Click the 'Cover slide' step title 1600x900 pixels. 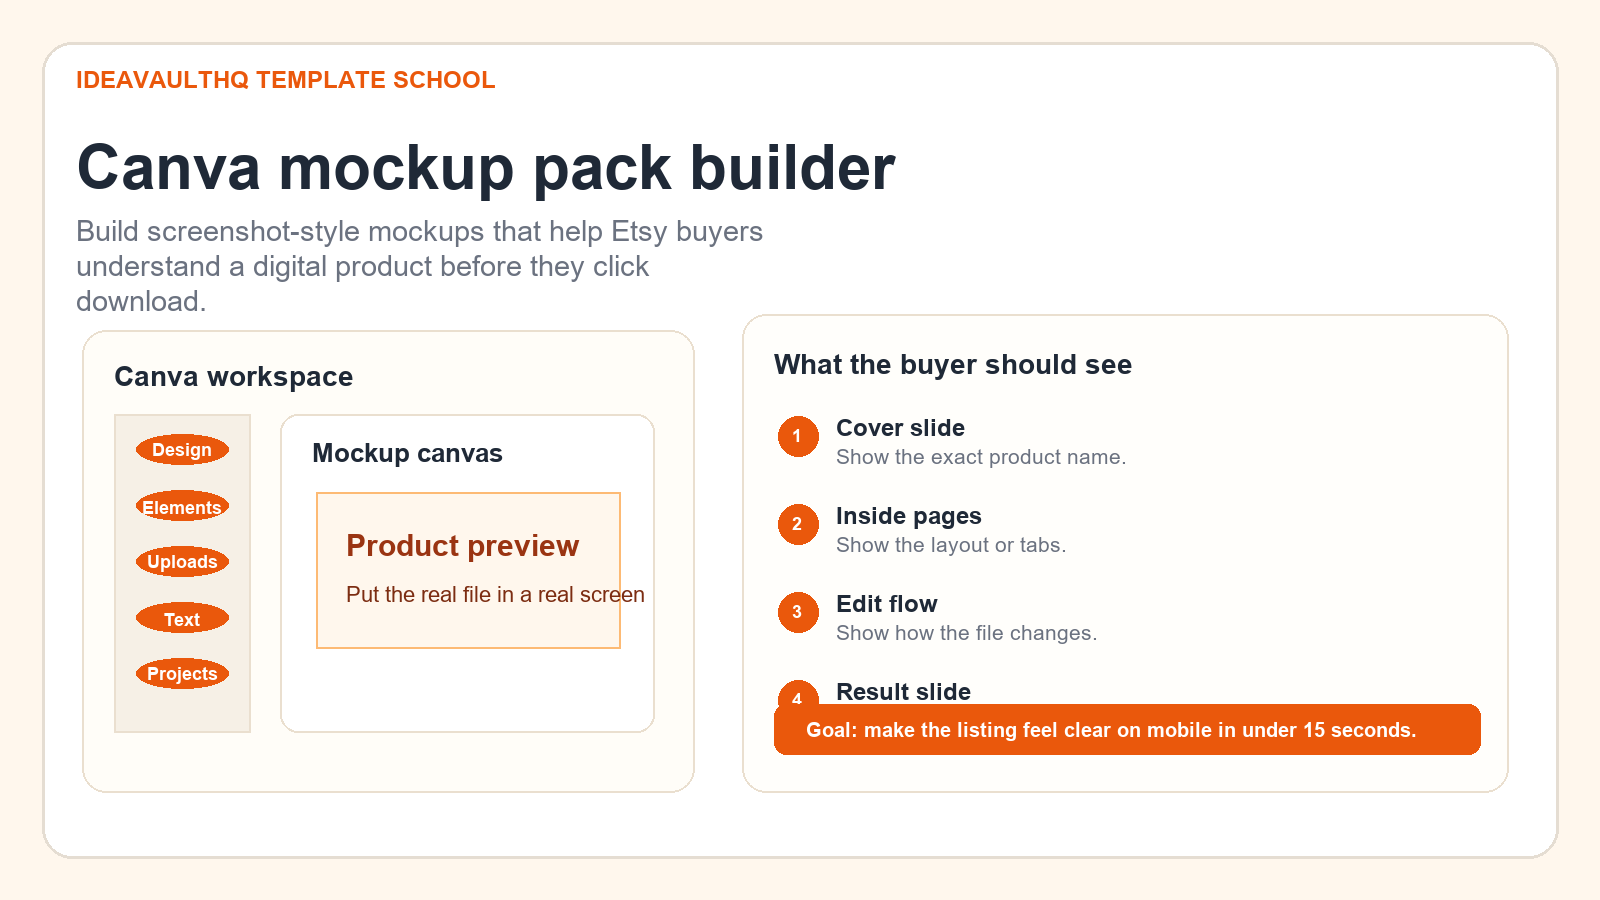click(x=900, y=428)
